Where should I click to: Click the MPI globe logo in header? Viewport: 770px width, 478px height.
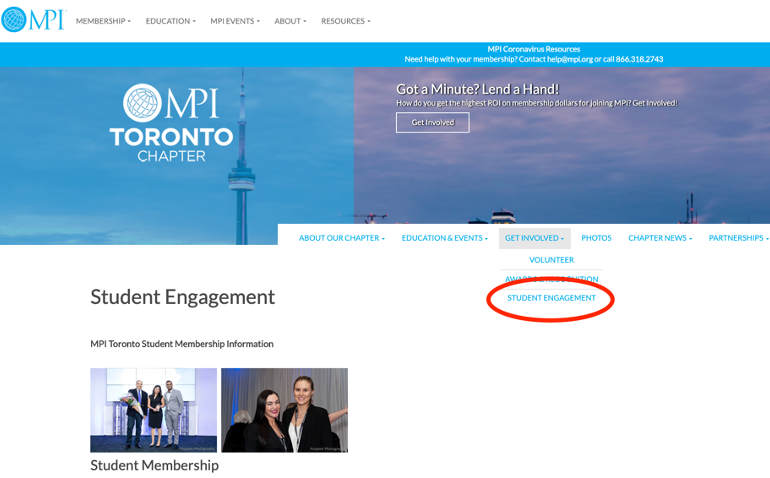(32, 20)
